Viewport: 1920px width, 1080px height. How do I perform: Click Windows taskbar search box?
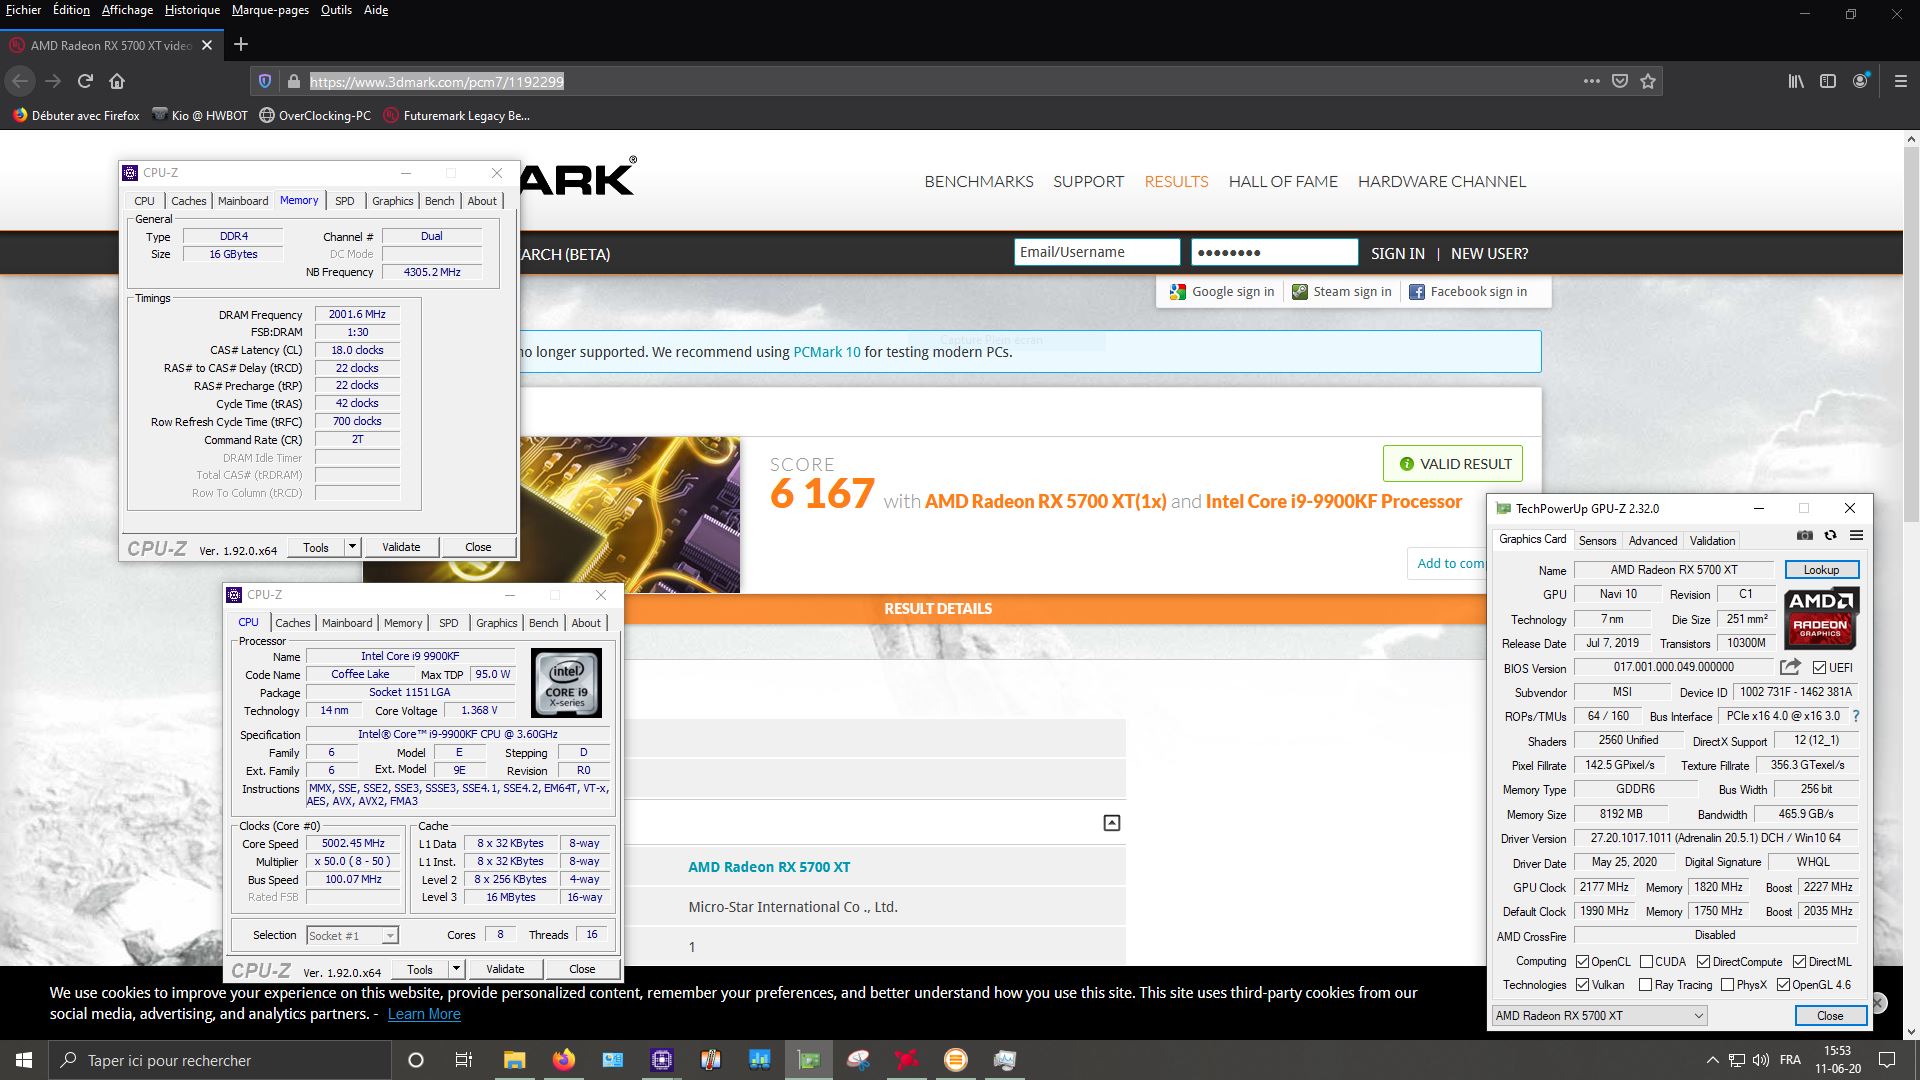pyautogui.click(x=220, y=1060)
